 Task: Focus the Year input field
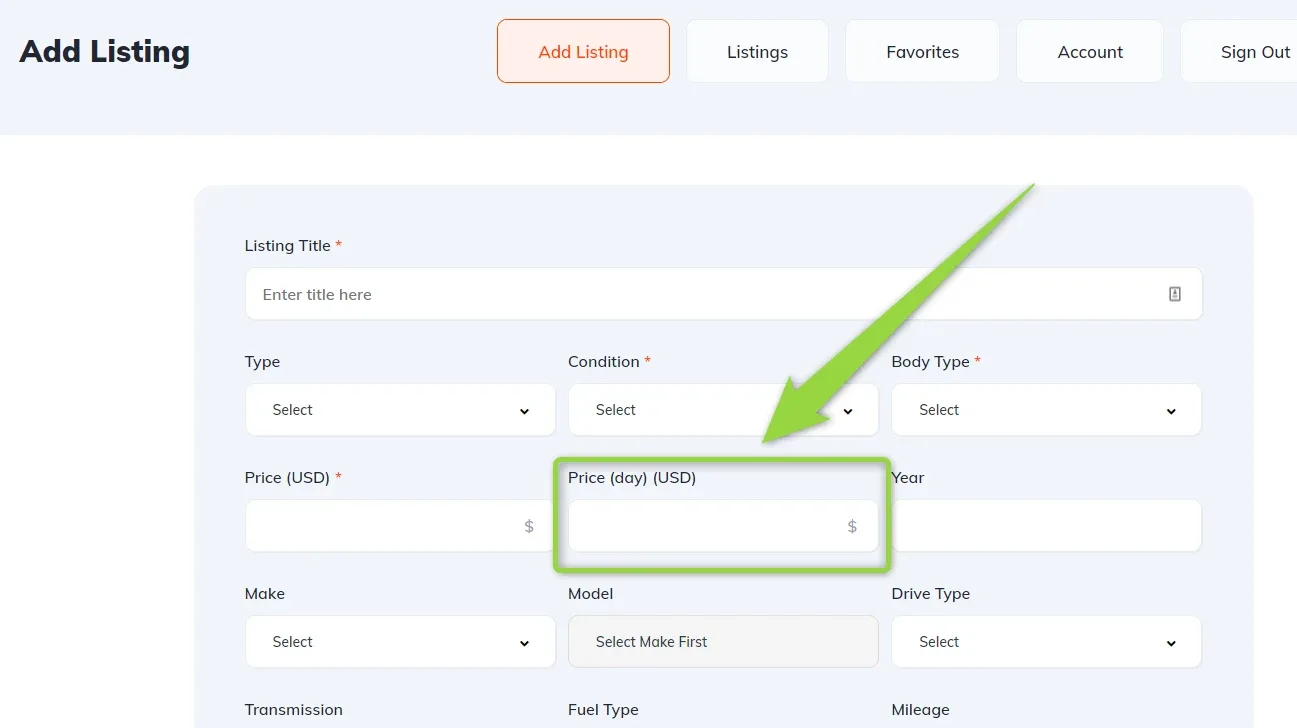click(x=1046, y=526)
